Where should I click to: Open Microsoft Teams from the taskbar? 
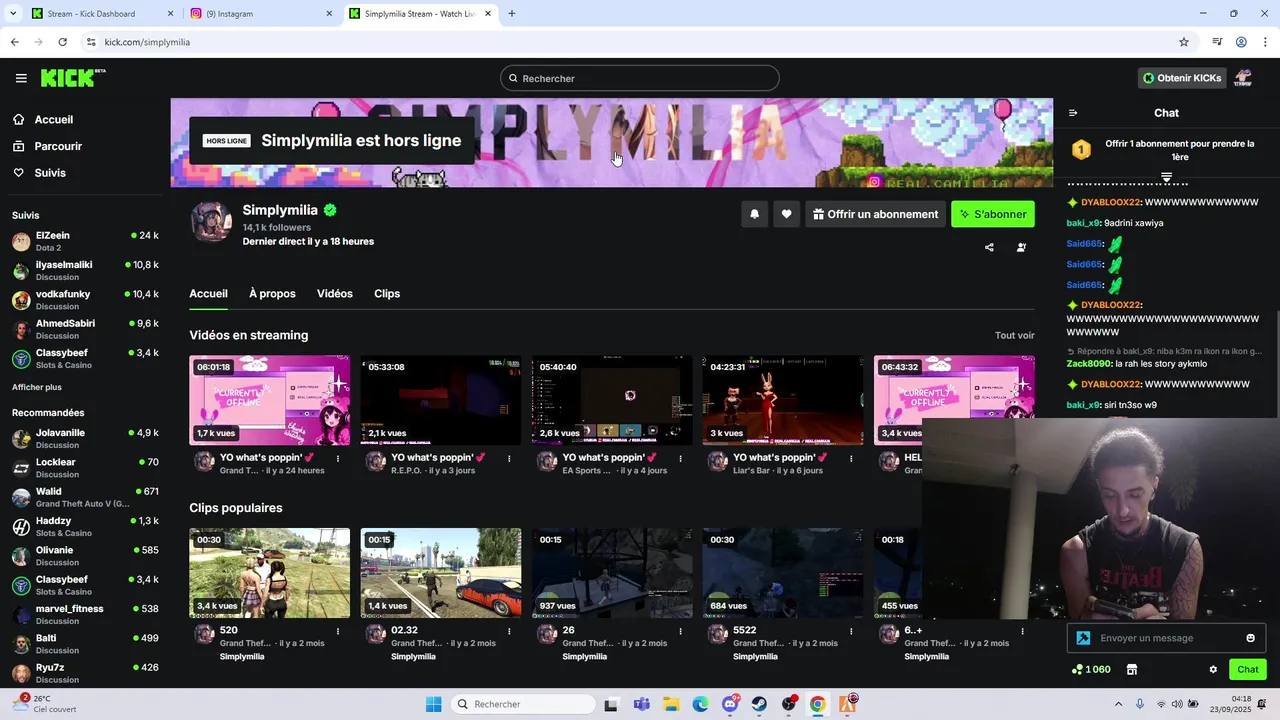click(641, 704)
